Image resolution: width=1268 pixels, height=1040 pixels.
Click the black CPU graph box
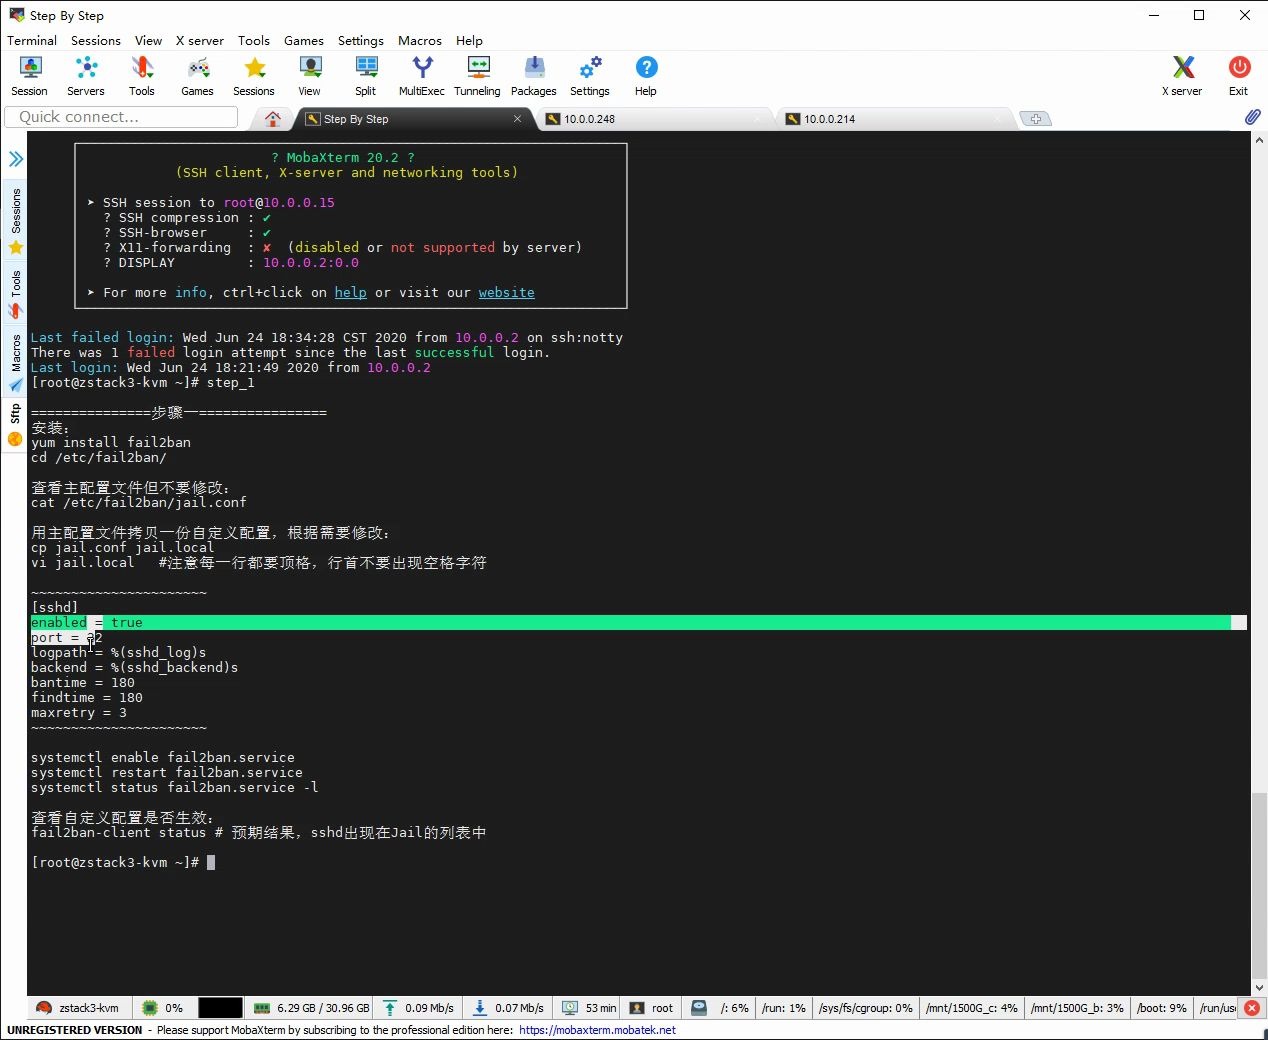point(220,1008)
